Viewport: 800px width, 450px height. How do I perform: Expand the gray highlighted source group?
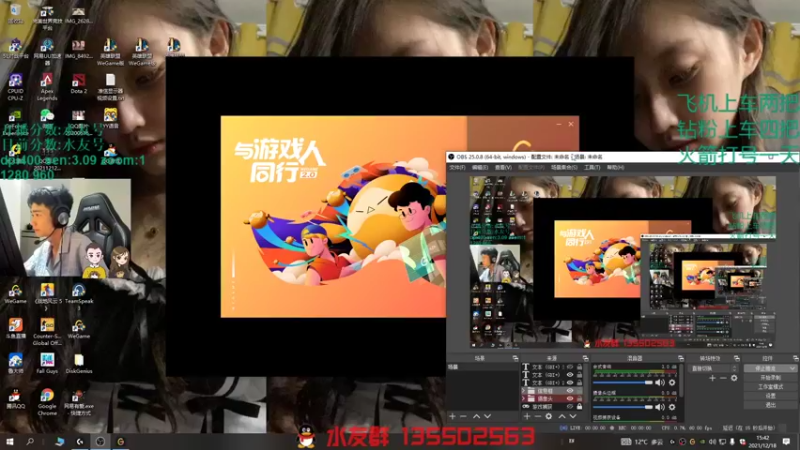click(x=523, y=391)
